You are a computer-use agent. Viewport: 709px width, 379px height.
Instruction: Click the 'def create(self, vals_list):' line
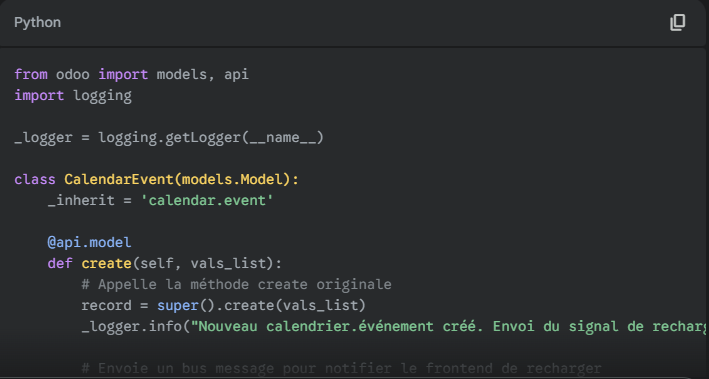pyautogui.click(x=165, y=263)
